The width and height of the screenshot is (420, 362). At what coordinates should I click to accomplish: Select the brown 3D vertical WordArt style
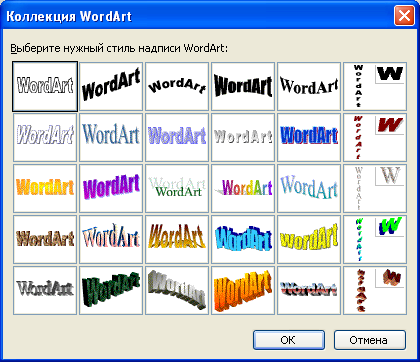coord(375,290)
